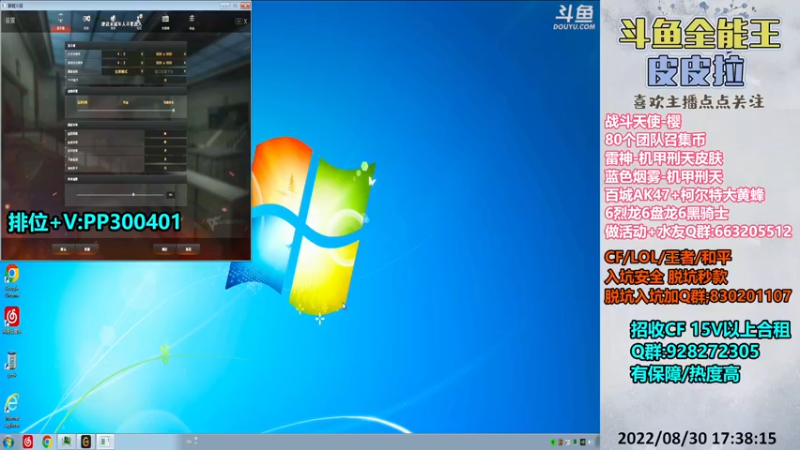The width and height of the screenshot is (800, 450).
Task: Click the third of four bottom buttons in settings
Action: pos(164,249)
